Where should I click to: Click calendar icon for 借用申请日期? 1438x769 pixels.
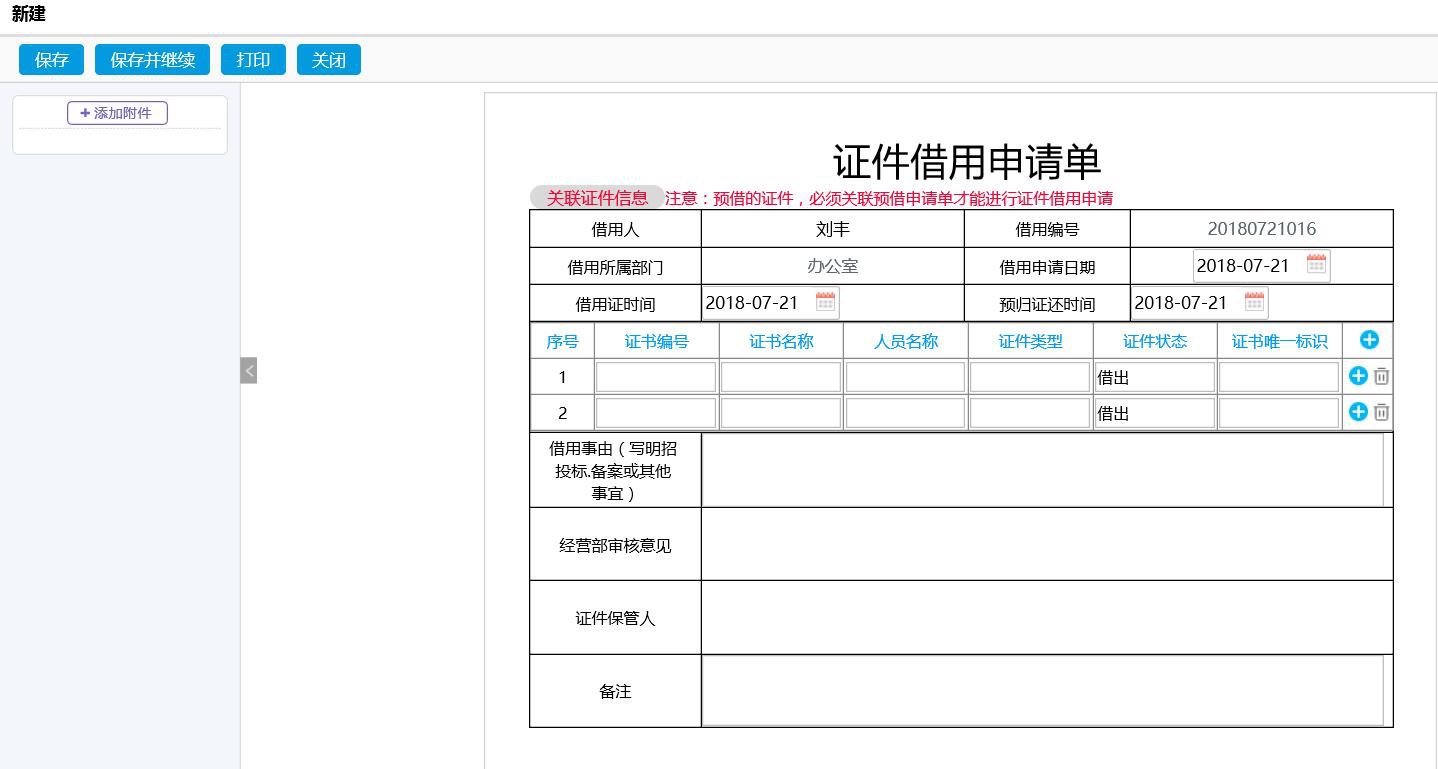pyautogui.click(x=1316, y=265)
